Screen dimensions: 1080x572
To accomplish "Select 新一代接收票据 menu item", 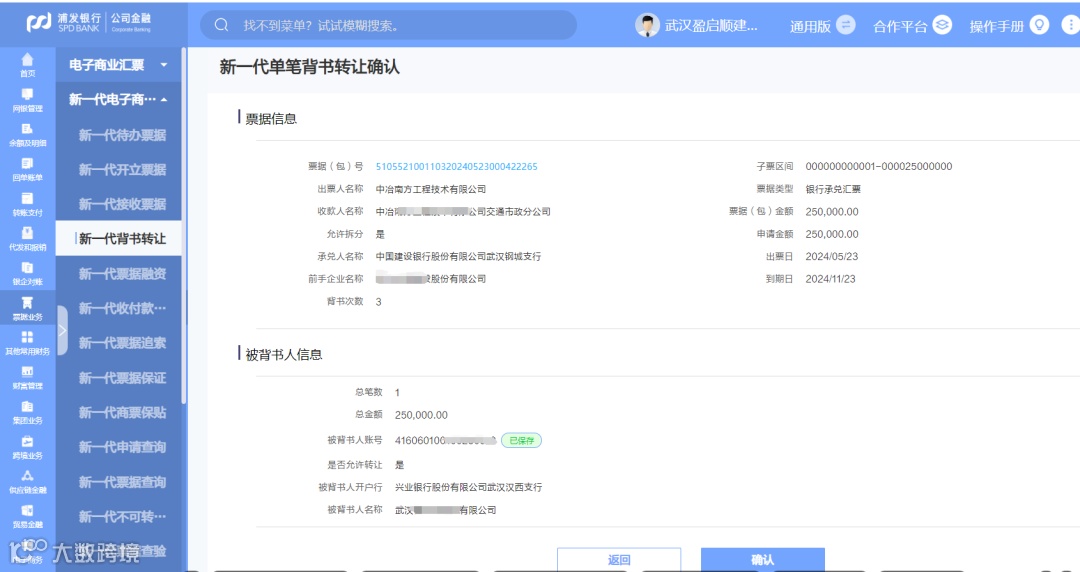I will click(122, 204).
